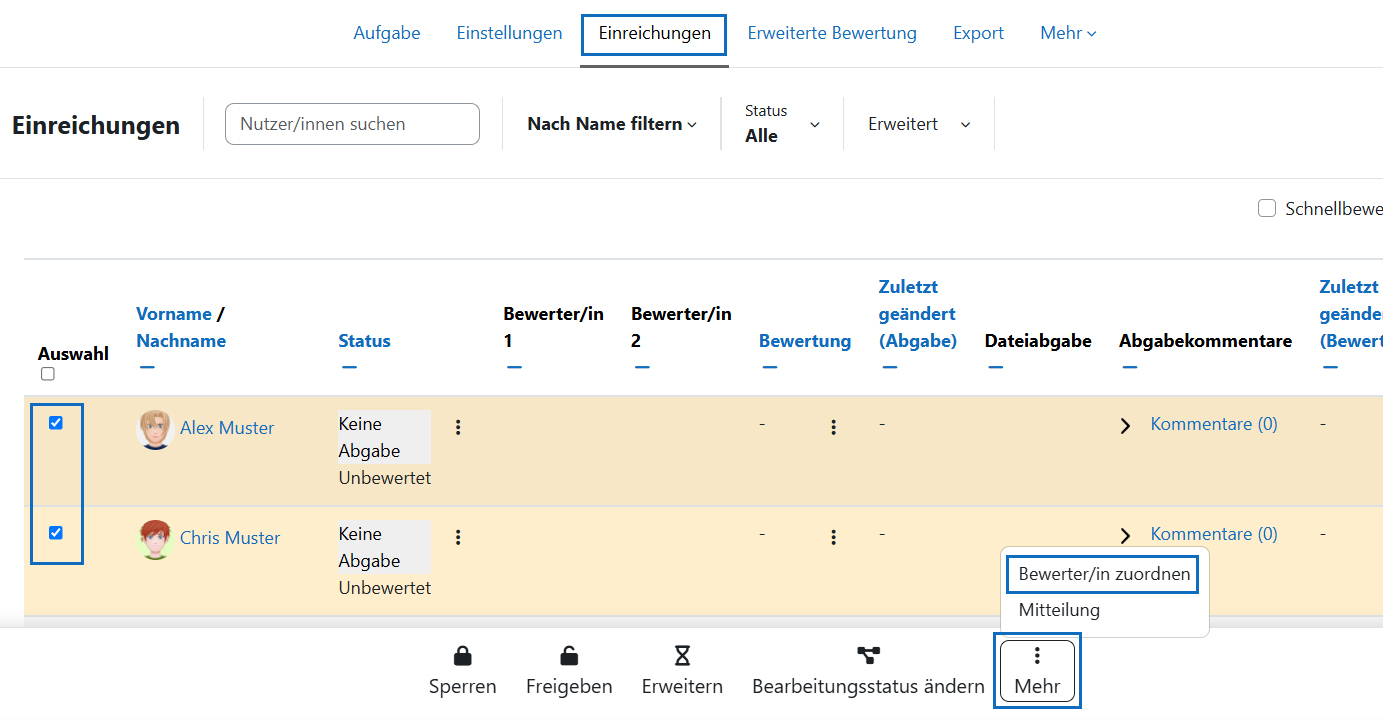Enable the Schnellbewertung checkbox
Screen dimensions: 1383x720
tap(1267, 208)
